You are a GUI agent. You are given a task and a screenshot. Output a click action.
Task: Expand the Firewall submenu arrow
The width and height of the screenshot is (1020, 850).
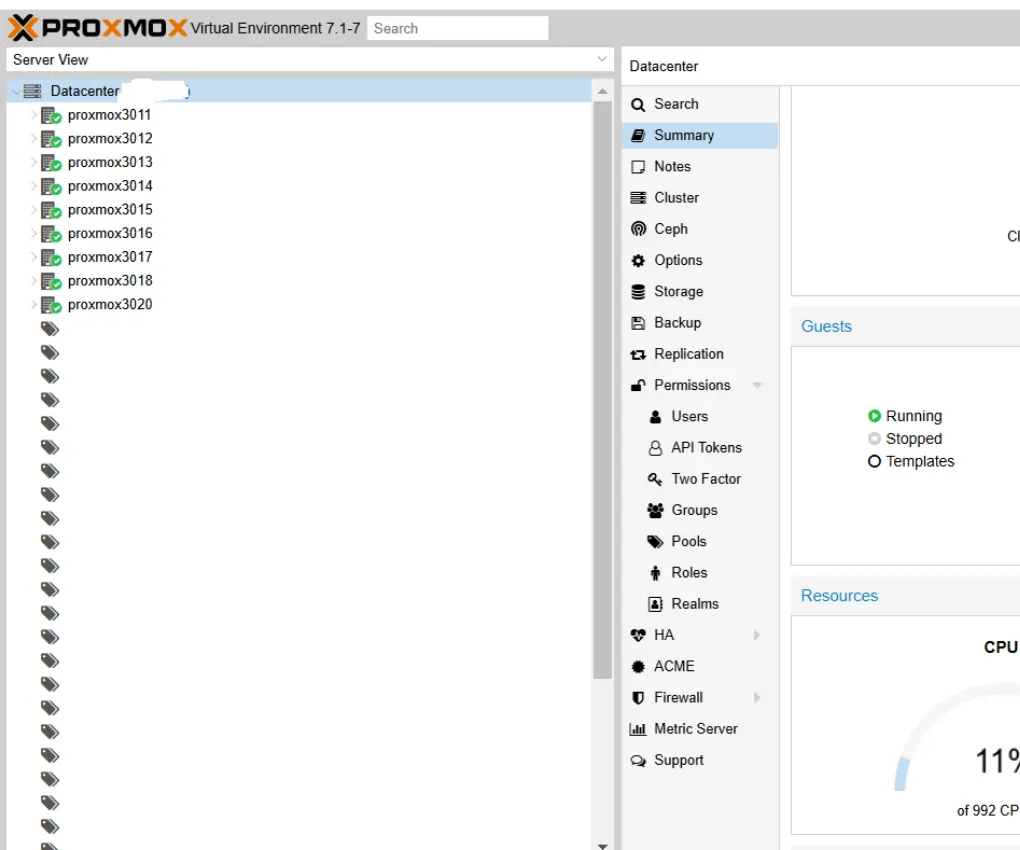(x=757, y=697)
